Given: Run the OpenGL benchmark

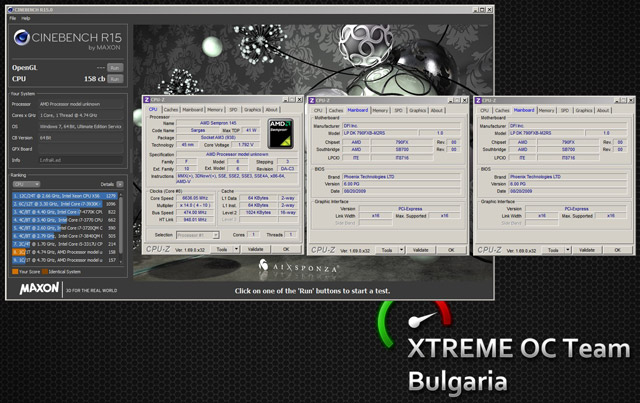Looking at the screenshot, I should 115,68.
